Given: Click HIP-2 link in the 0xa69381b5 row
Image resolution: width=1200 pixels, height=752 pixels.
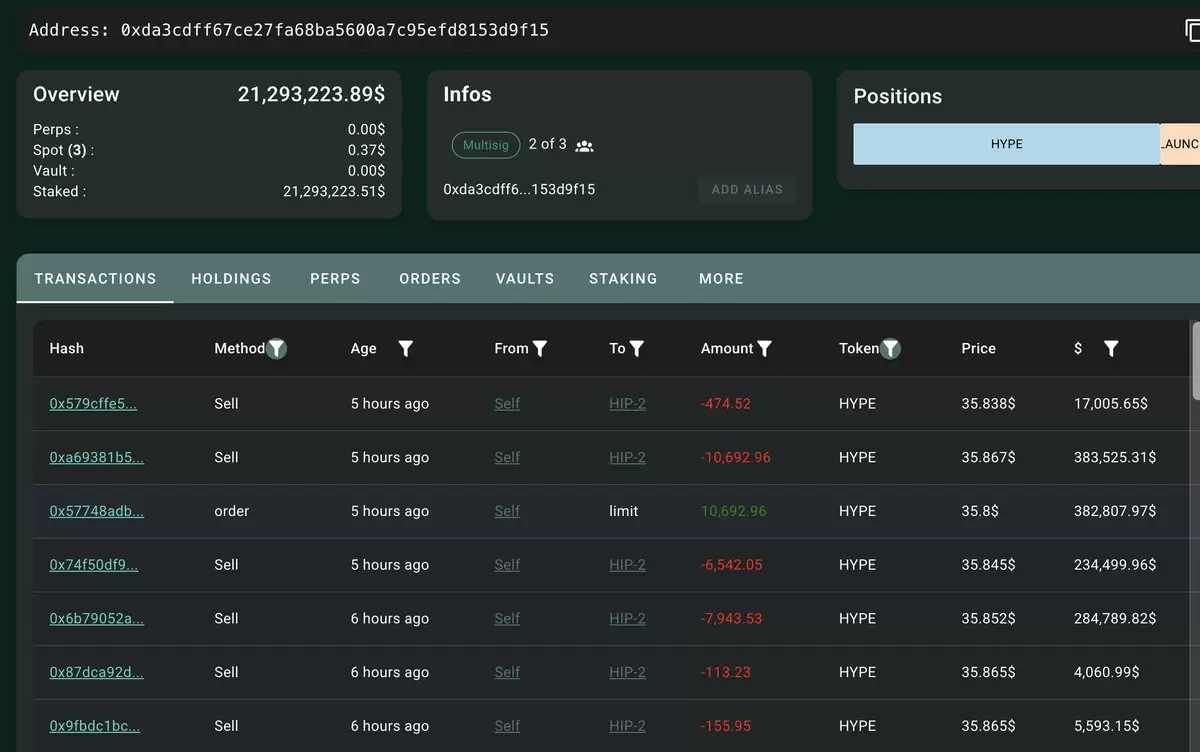Looking at the screenshot, I should click(x=627, y=458).
